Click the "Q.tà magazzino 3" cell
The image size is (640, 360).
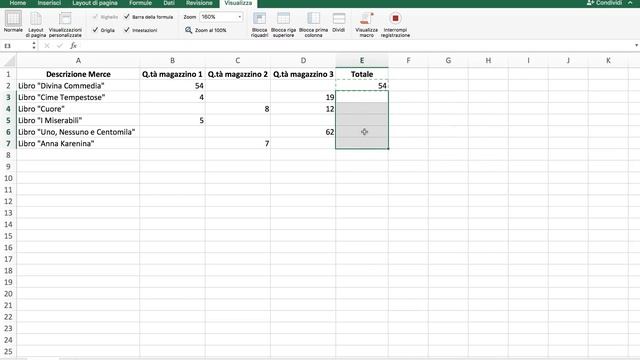click(x=303, y=74)
